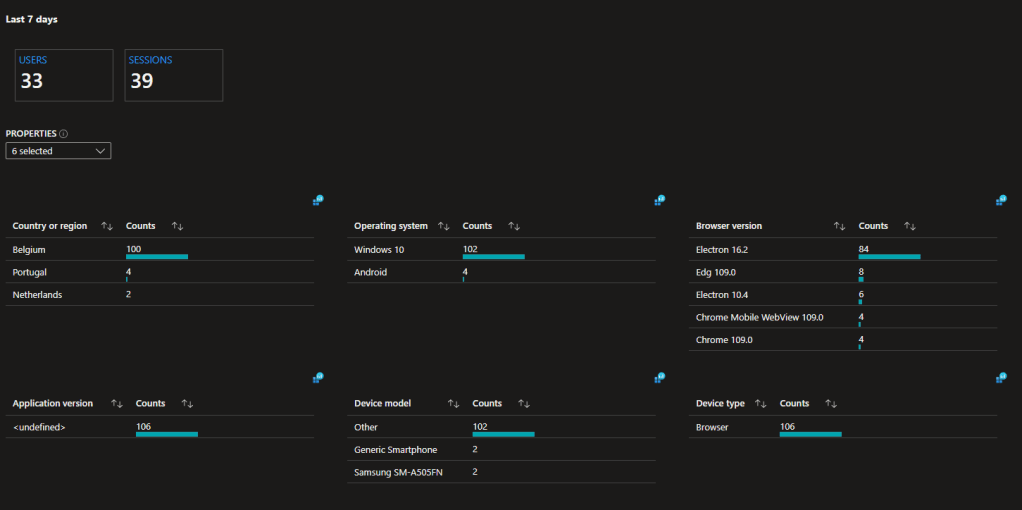Sort by the Country or region column
The width and height of the screenshot is (1022, 510).
click(107, 226)
